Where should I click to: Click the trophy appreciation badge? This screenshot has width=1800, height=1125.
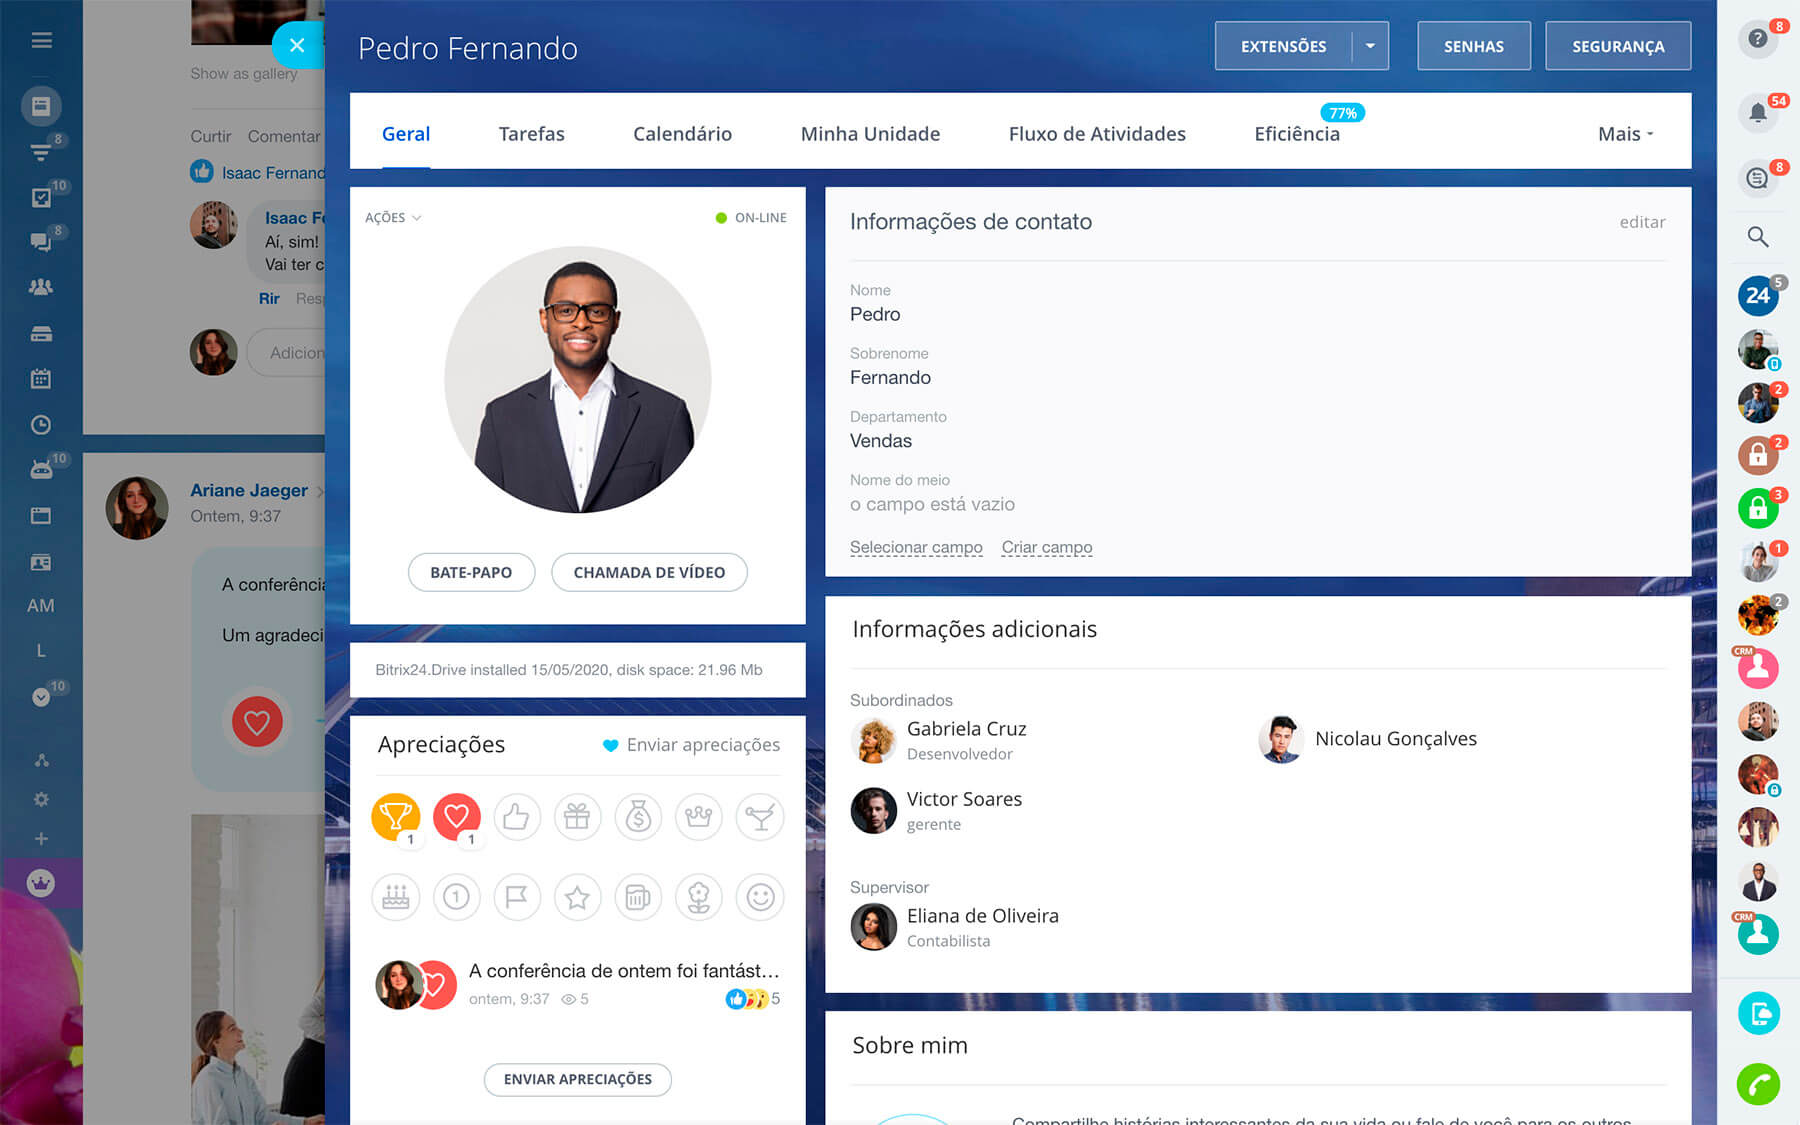coord(395,817)
